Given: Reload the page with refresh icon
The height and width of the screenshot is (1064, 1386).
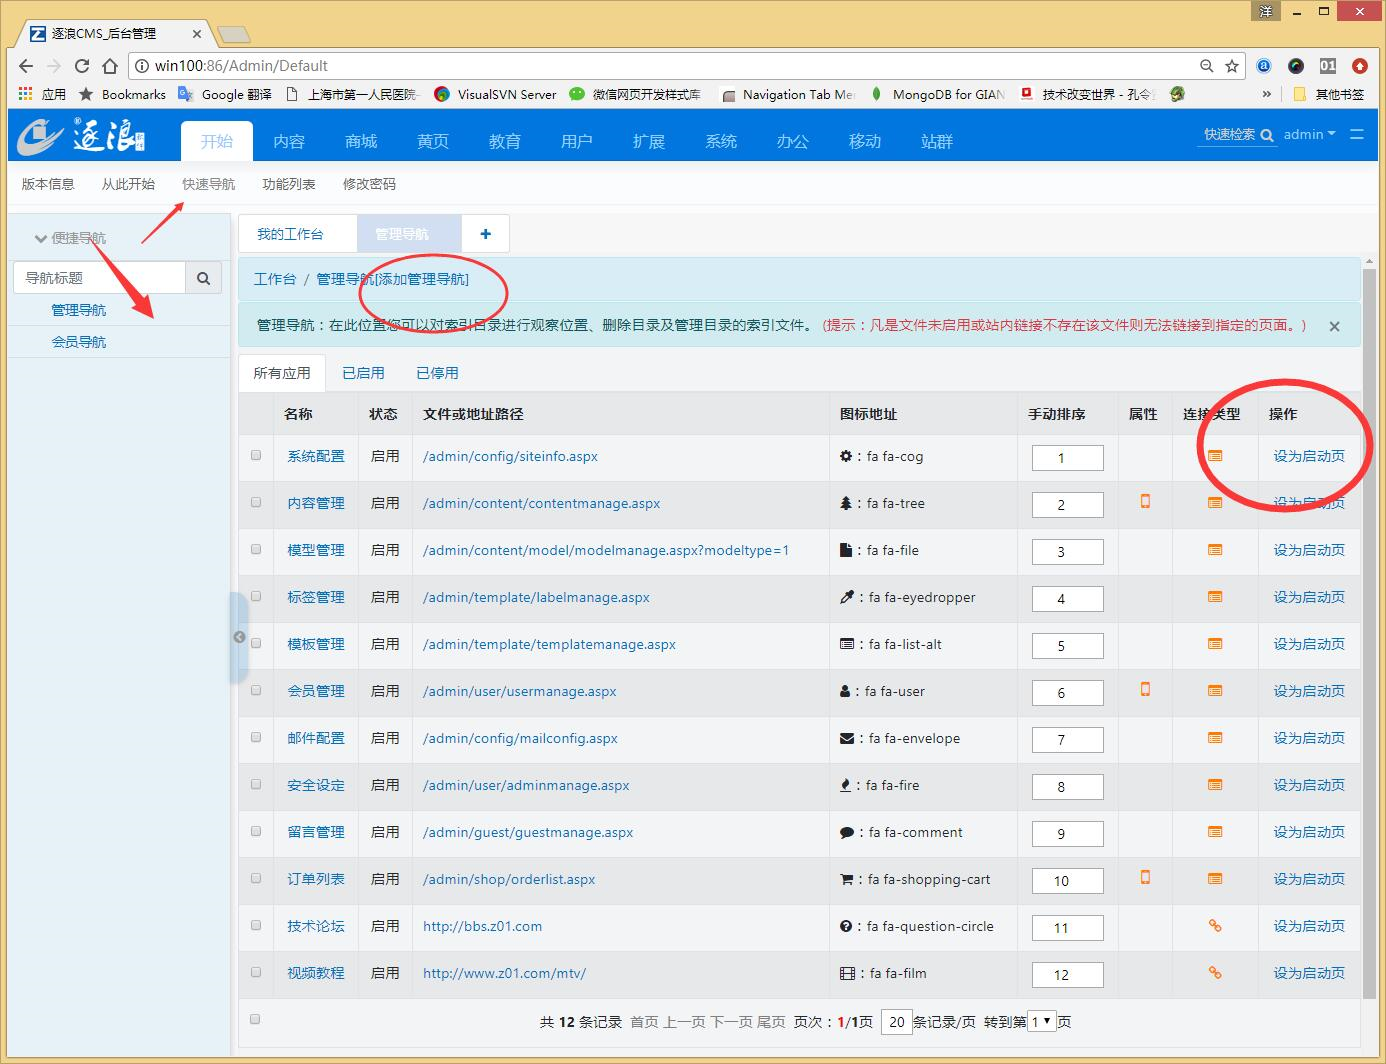Looking at the screenshot, I should pos(82,66).
